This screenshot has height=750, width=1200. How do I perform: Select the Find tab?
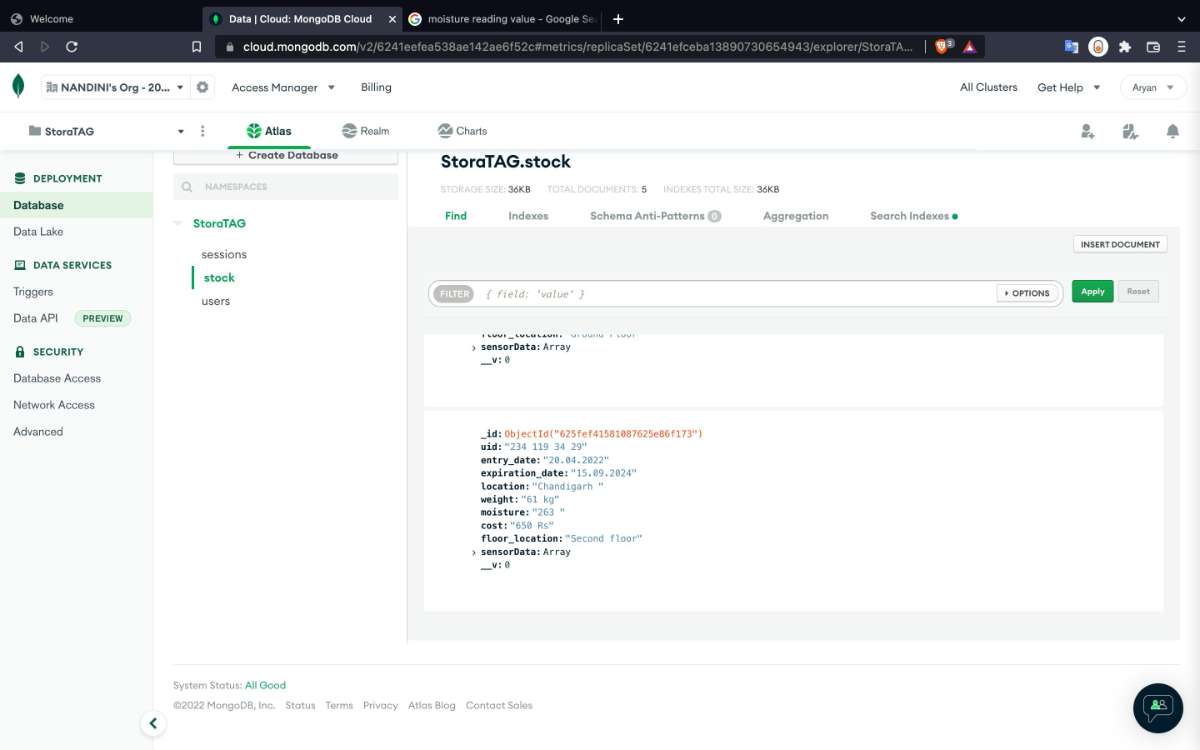click(x=456, y=216)
